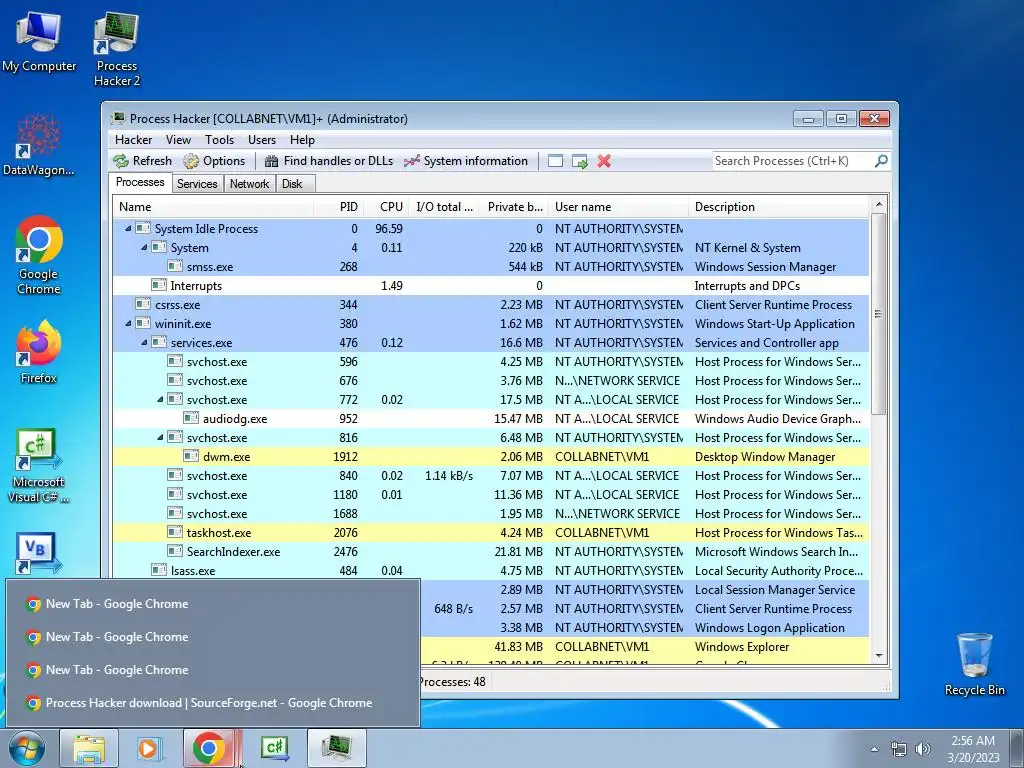Click the Find window toolbar icon
The width and height of the screenshot is (1024, 768).
(555, 161)
